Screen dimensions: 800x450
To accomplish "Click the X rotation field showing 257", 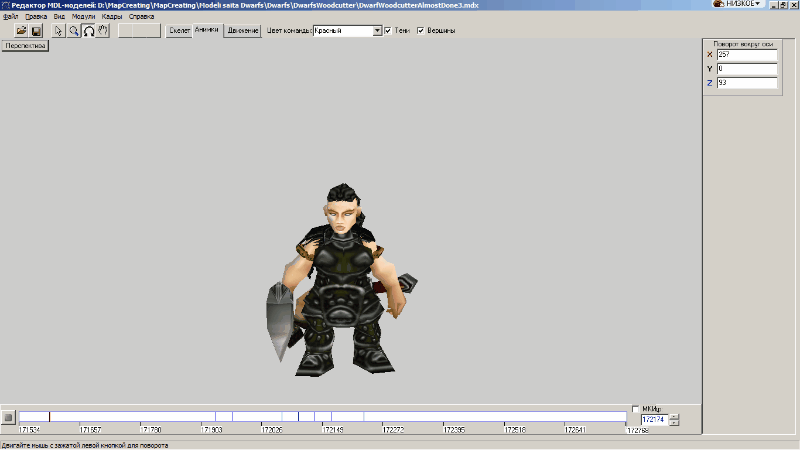I will pos(747,55).
